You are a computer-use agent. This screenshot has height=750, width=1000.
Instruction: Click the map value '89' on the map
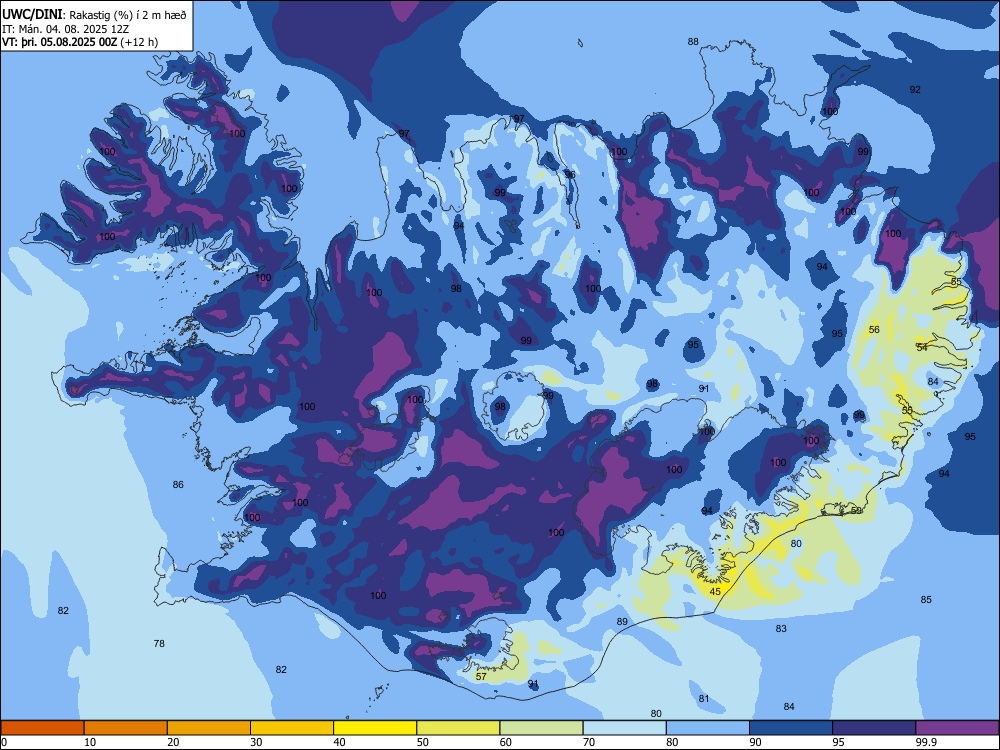622,621
